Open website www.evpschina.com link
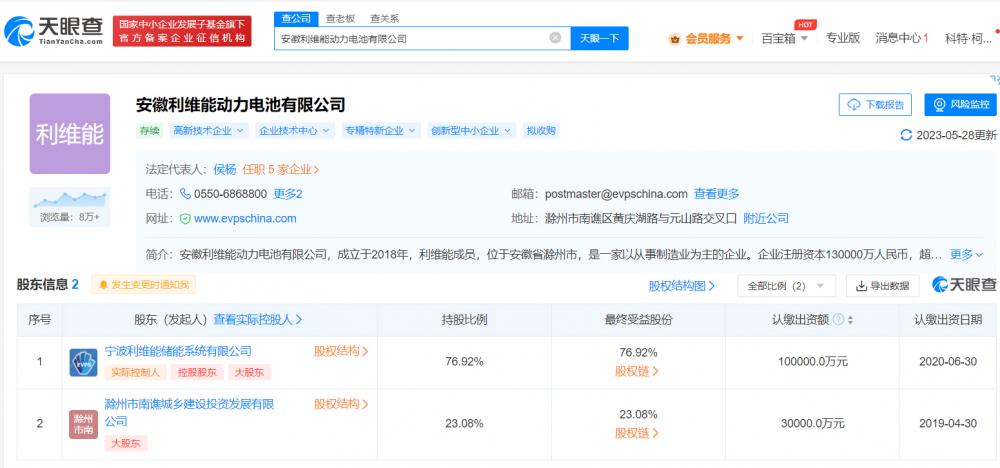1000x468 pixels. tap(245, 219)
